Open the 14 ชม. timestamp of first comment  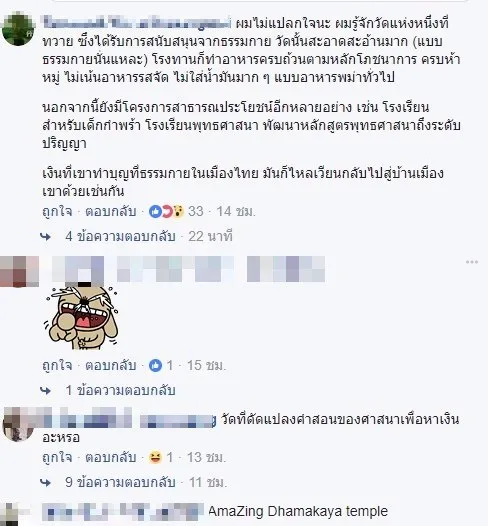click(x=236, y=212)
